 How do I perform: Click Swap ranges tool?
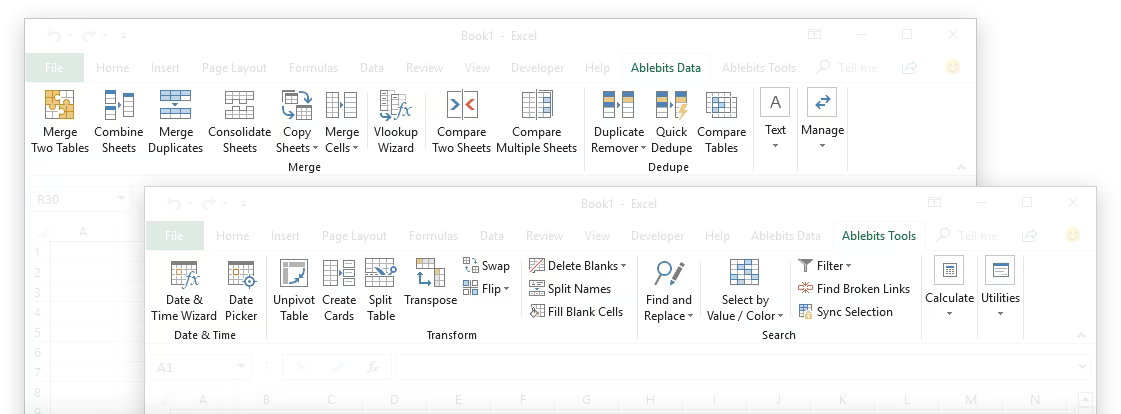pos(486,265)
